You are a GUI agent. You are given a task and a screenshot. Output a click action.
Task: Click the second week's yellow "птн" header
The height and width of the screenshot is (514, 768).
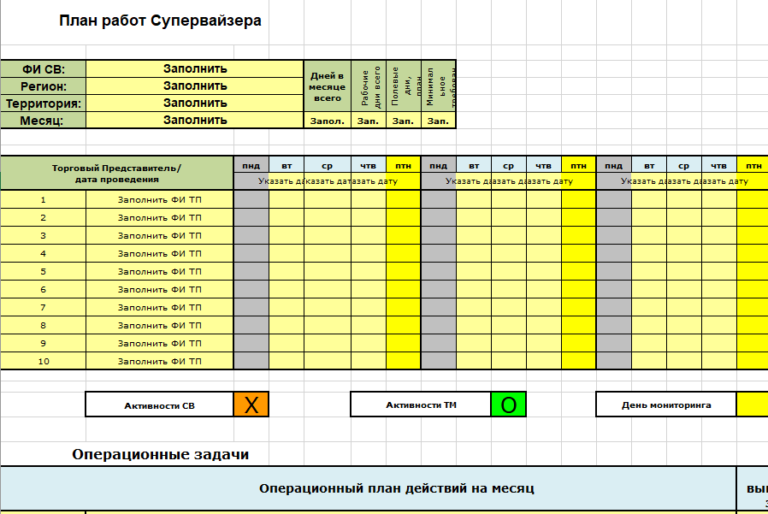[x=578, y=166]
